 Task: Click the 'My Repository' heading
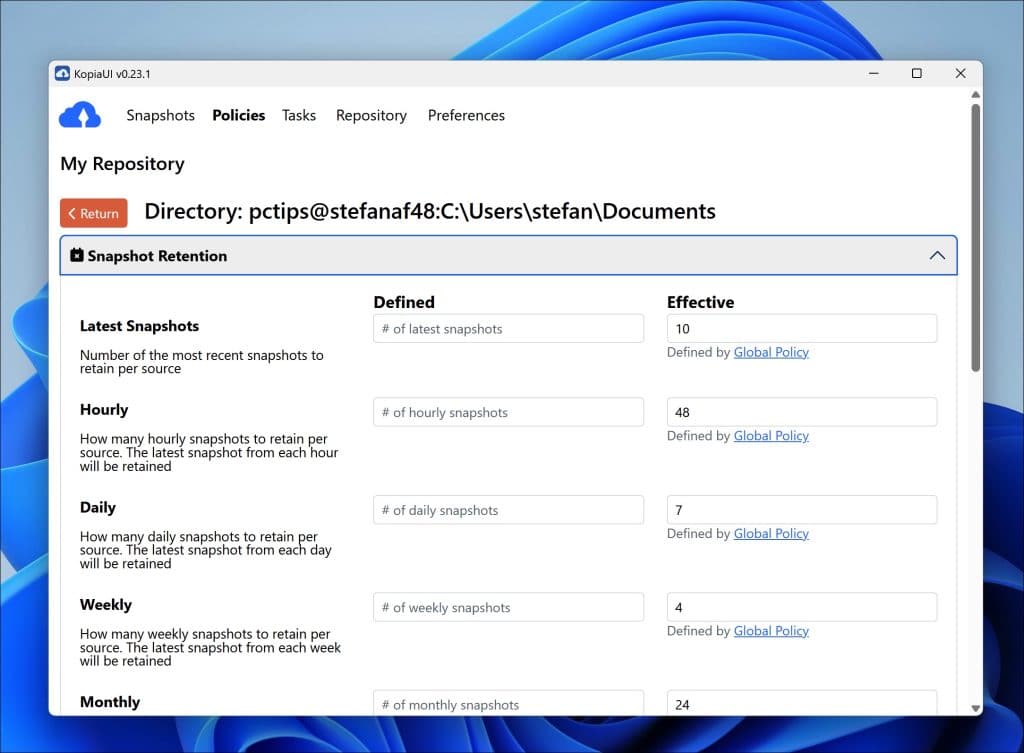coord(122,164)
